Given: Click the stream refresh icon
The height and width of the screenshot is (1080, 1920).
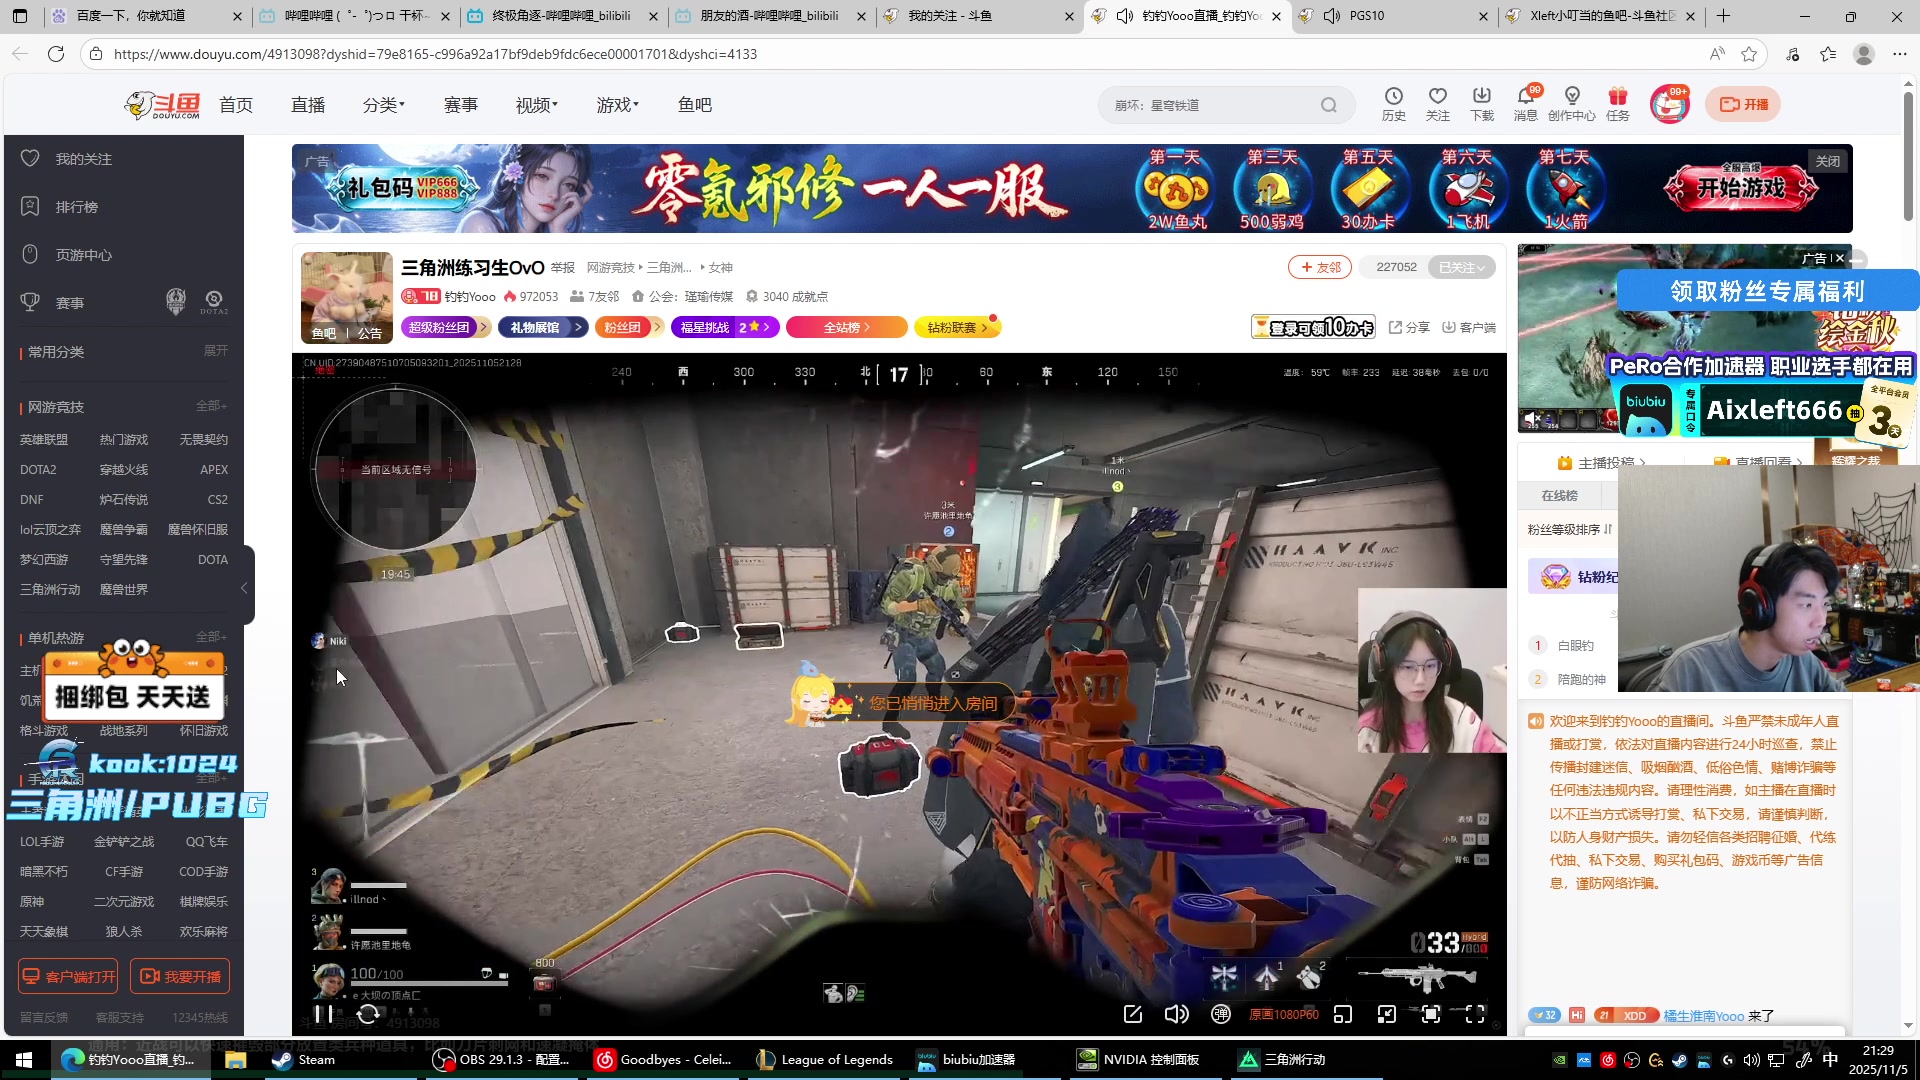Looking at the screenshot, I should (368, 1014).
